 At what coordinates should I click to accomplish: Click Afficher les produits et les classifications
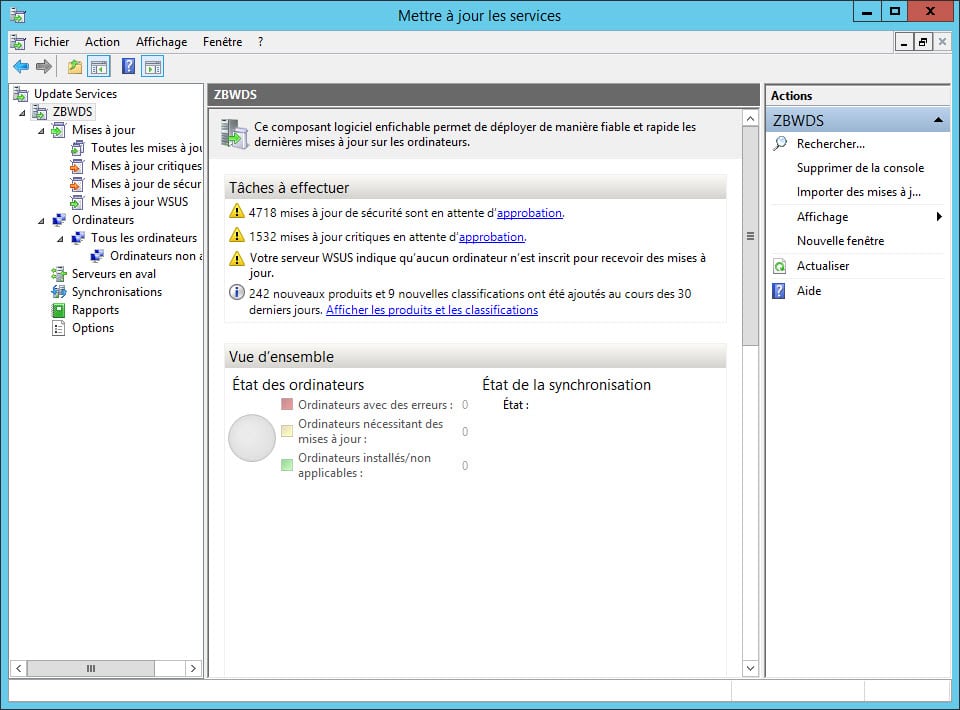[x=432, y=310]
